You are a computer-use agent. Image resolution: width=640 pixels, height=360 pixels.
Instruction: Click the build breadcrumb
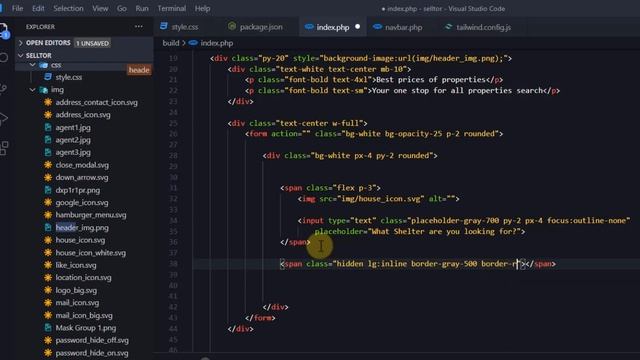click(x=171, y=43)
